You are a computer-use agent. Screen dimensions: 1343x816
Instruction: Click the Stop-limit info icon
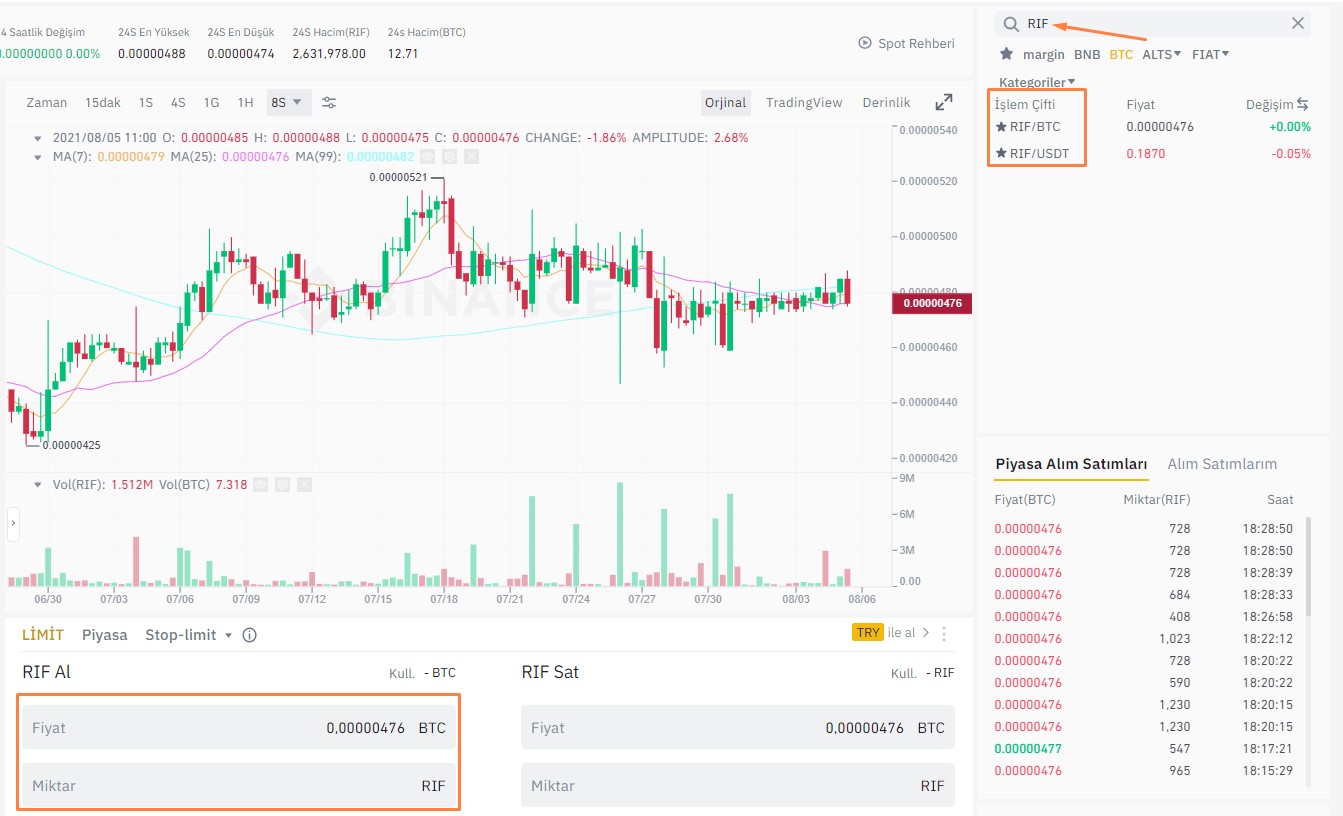coord(250,635)
